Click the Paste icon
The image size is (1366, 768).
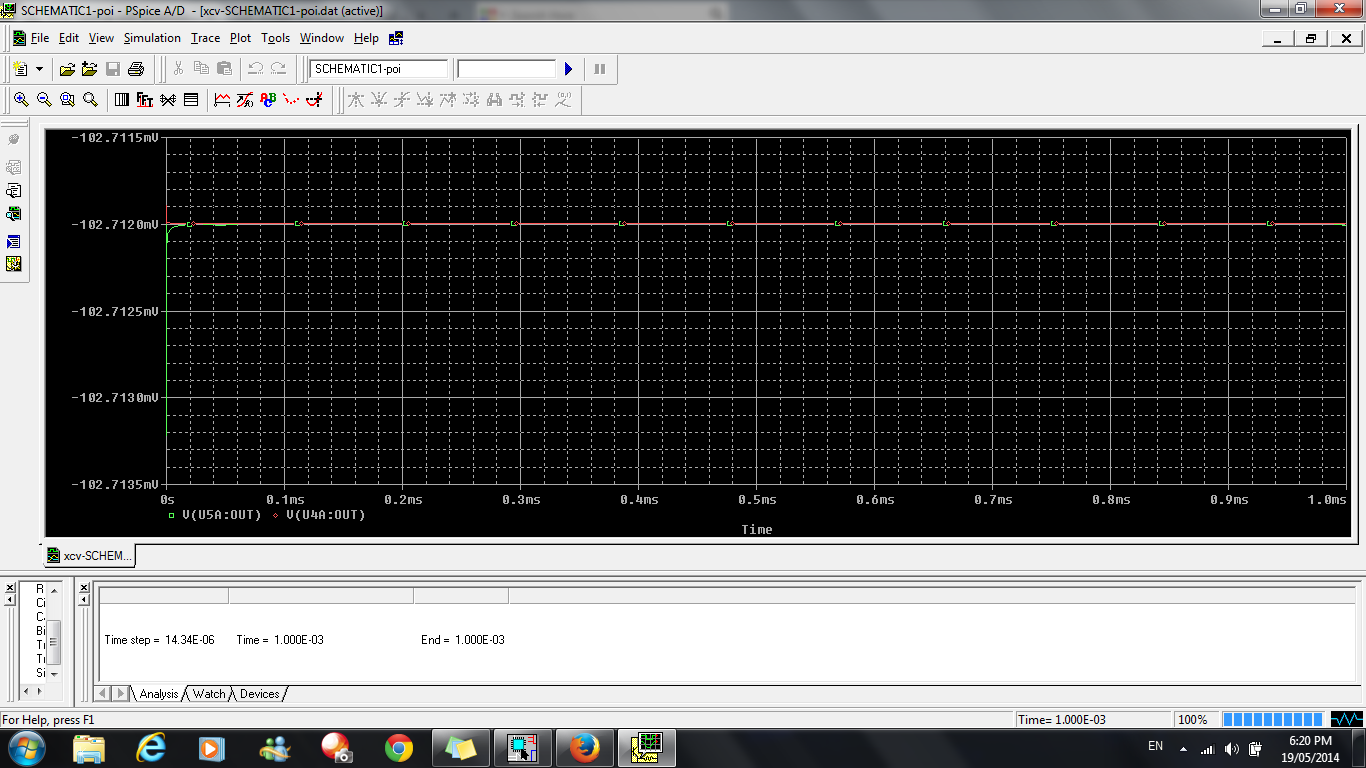coord(224,69)
